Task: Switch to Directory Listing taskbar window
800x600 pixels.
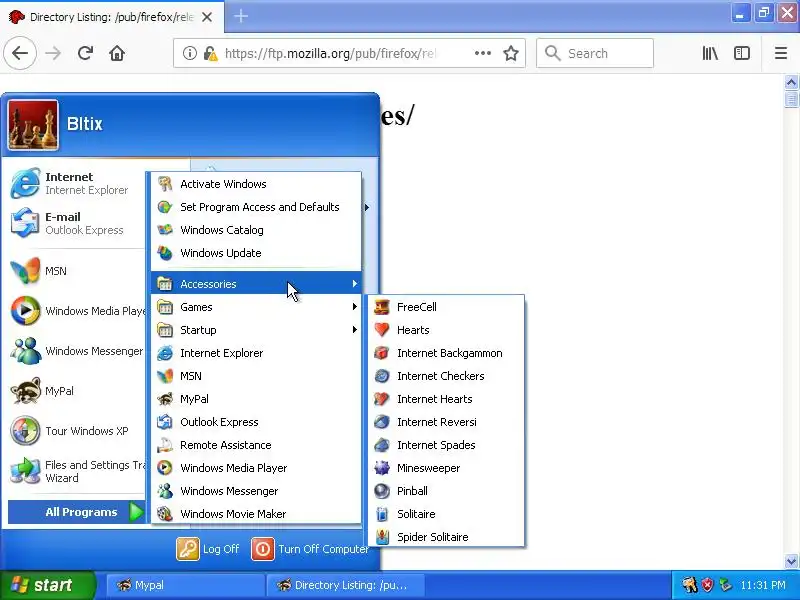Action: [x=345, y=585]
